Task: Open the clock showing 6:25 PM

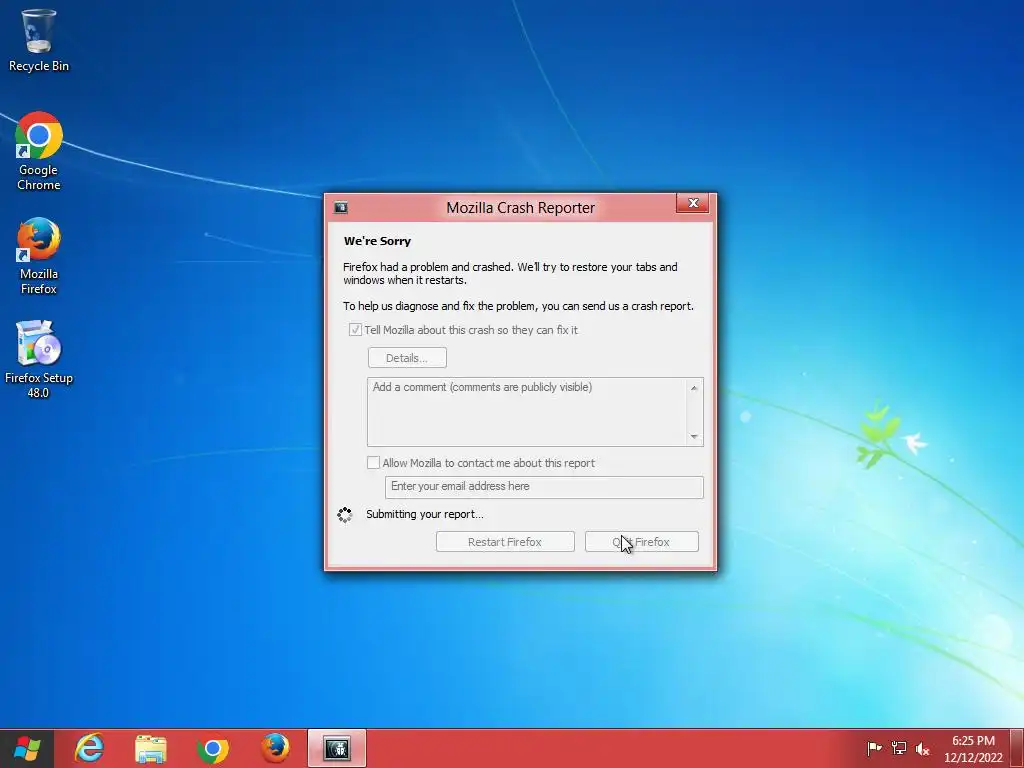Action: 973,749
